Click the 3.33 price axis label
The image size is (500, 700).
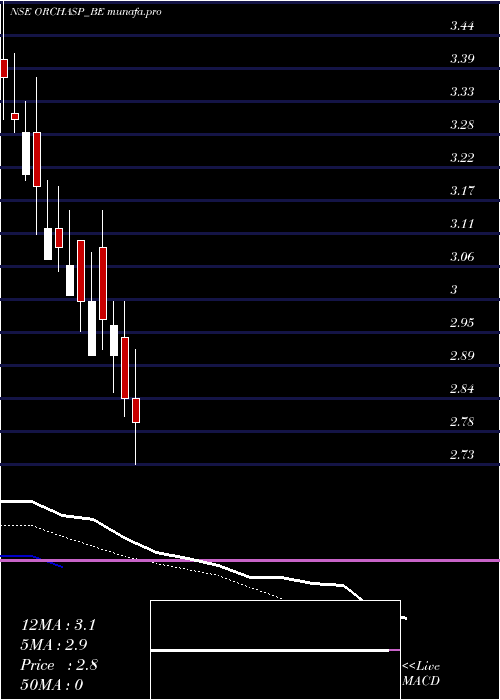(x=462, y=92)
